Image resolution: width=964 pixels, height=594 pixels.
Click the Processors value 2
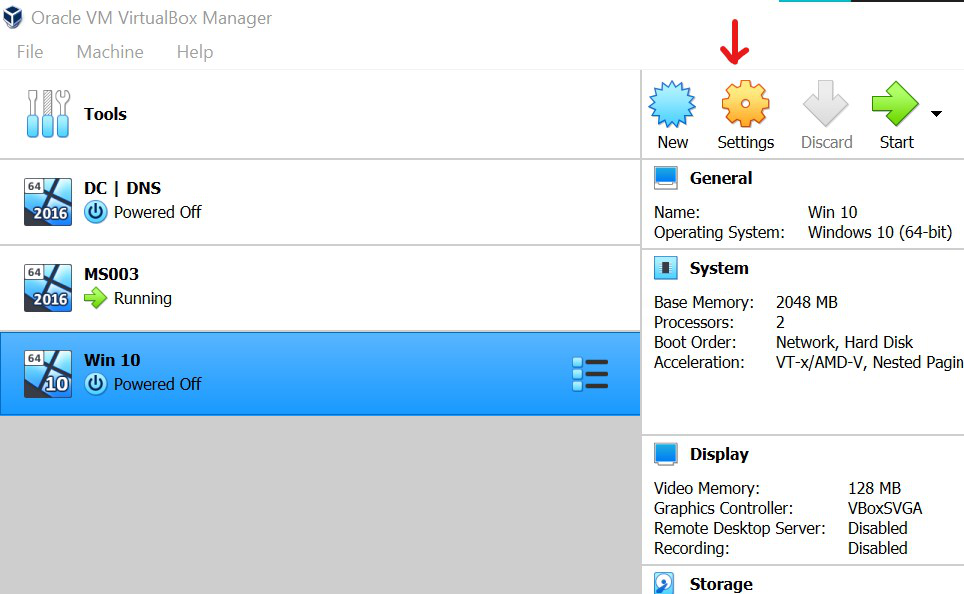point(780,322)
